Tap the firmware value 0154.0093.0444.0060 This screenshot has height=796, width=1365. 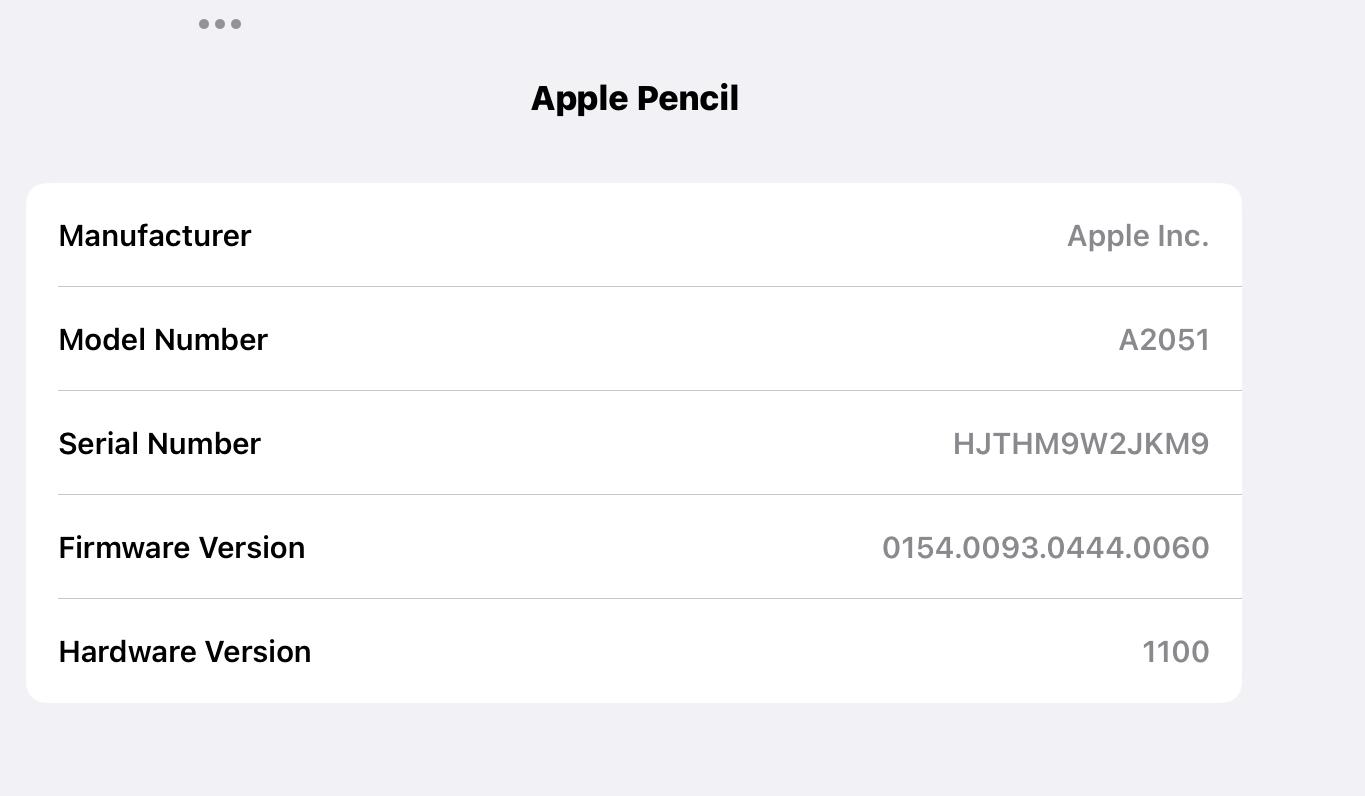(x=1045, y=548)
